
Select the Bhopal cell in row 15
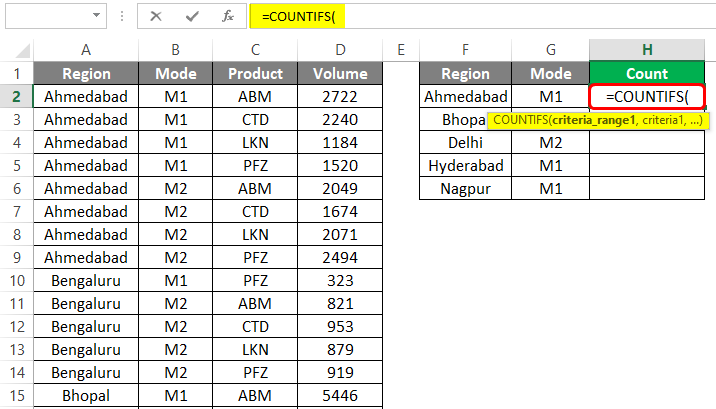click(86, 395)
